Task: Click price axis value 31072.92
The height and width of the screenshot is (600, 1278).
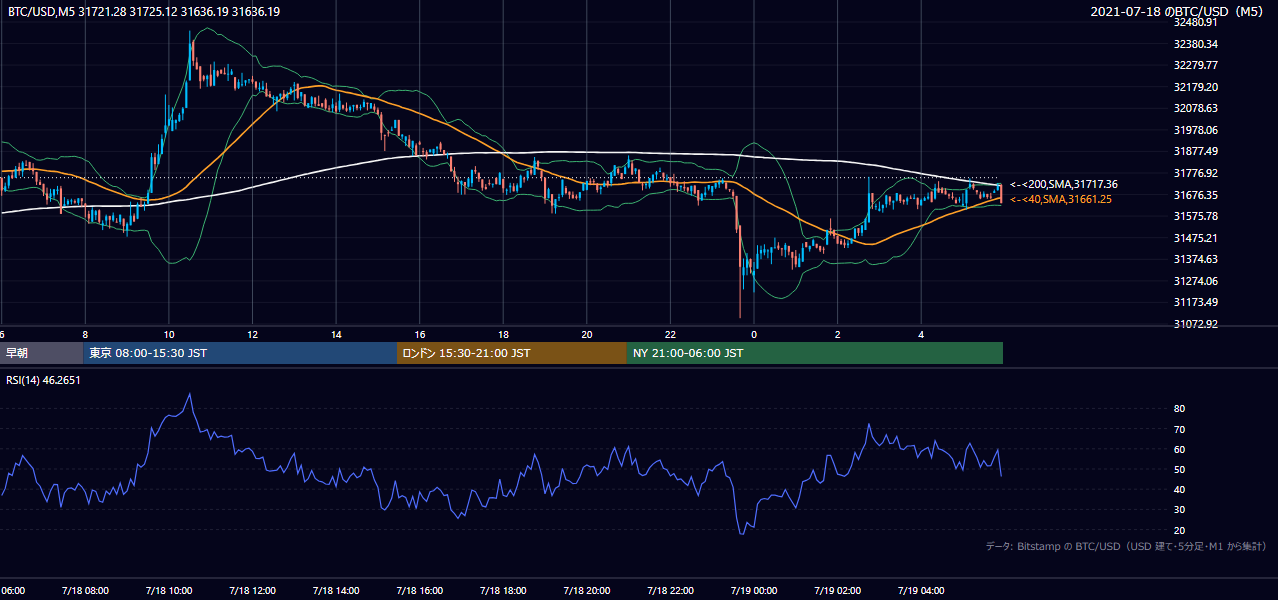Action: (x=1196, y=324)
